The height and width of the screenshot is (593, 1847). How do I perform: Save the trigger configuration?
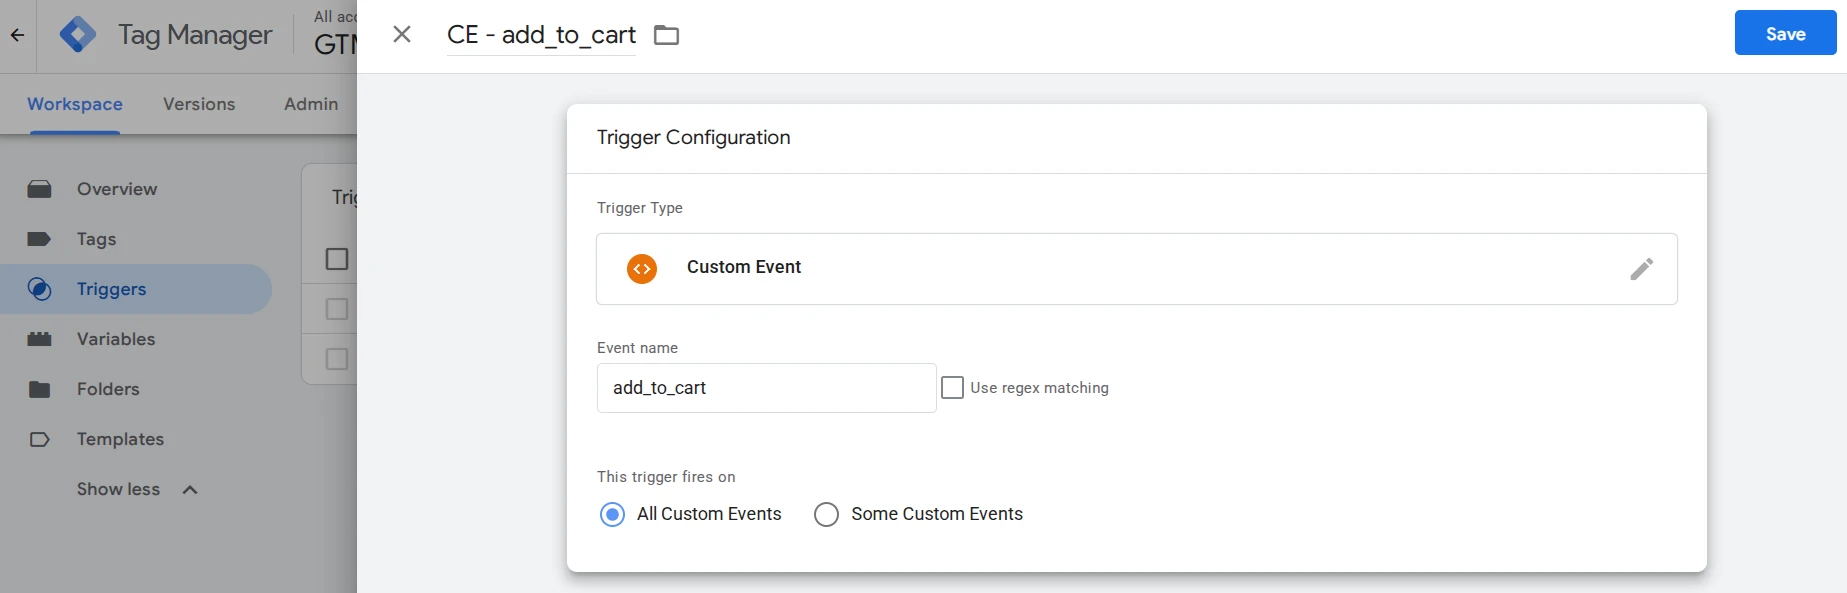tap(1785, 33)
